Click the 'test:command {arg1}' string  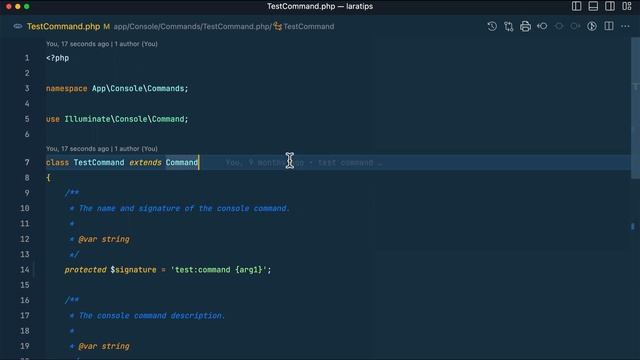click(218, 270)
